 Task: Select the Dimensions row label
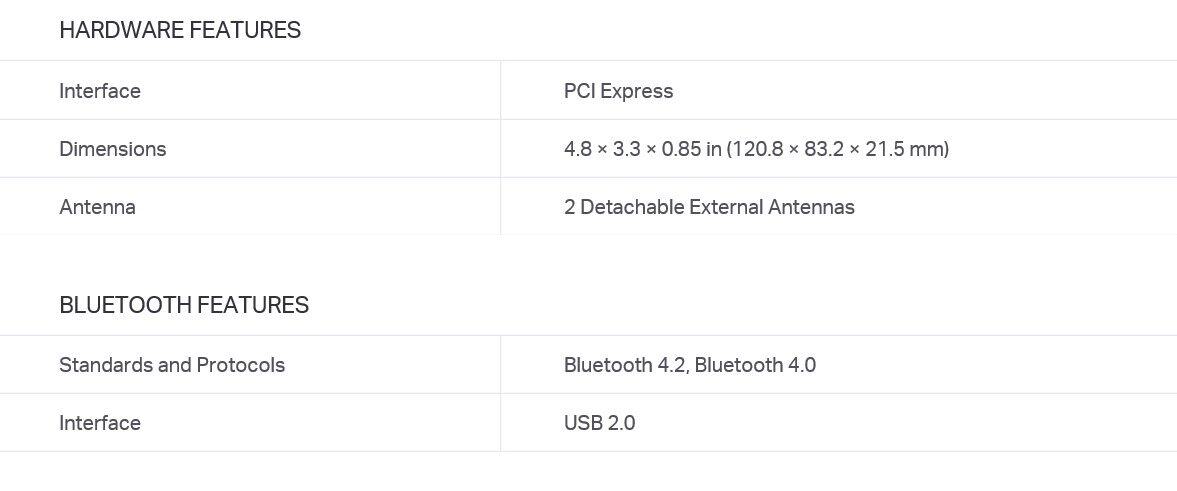click(x=113, y=149)
